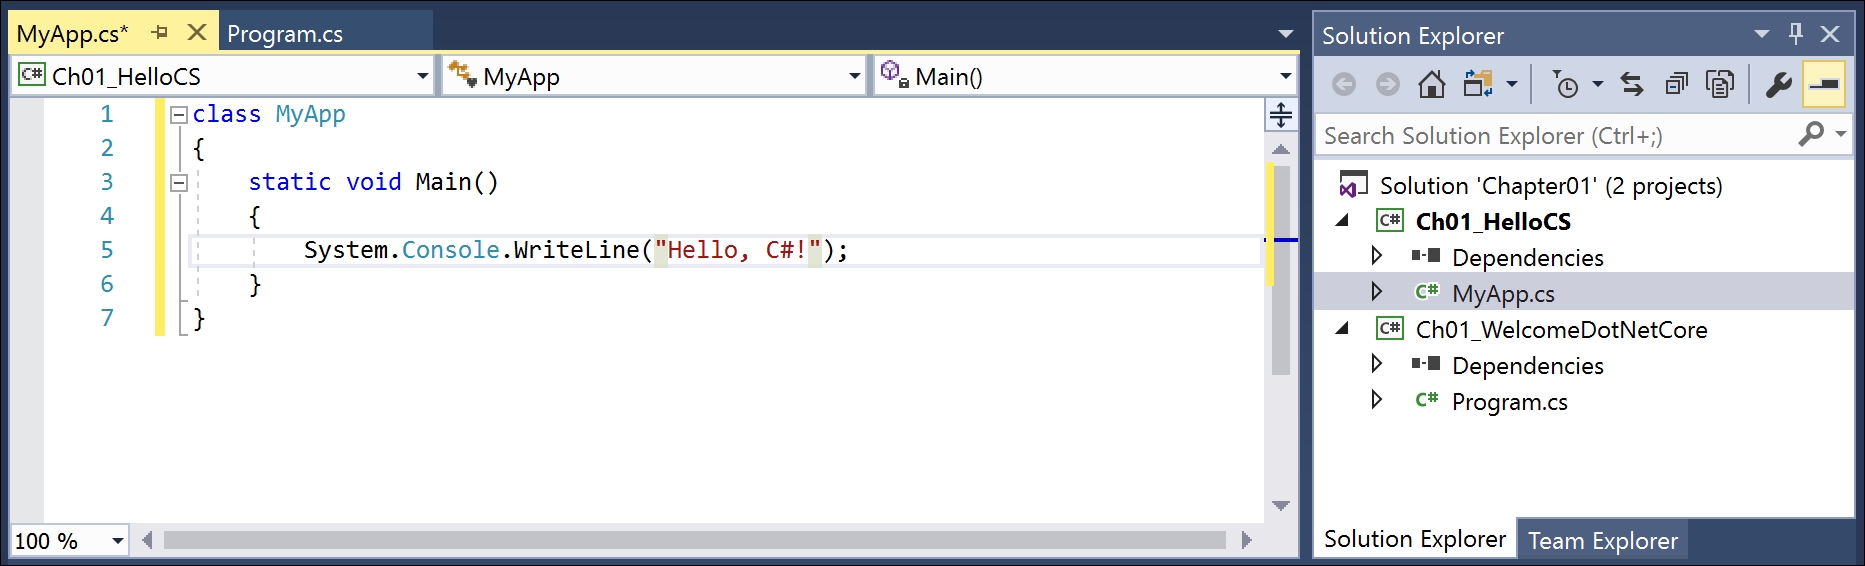The width and height of the screenshot is (1865, 566).
Task: Select MyApp.cs in Solution Explorer
Action: coord(1503,294)
